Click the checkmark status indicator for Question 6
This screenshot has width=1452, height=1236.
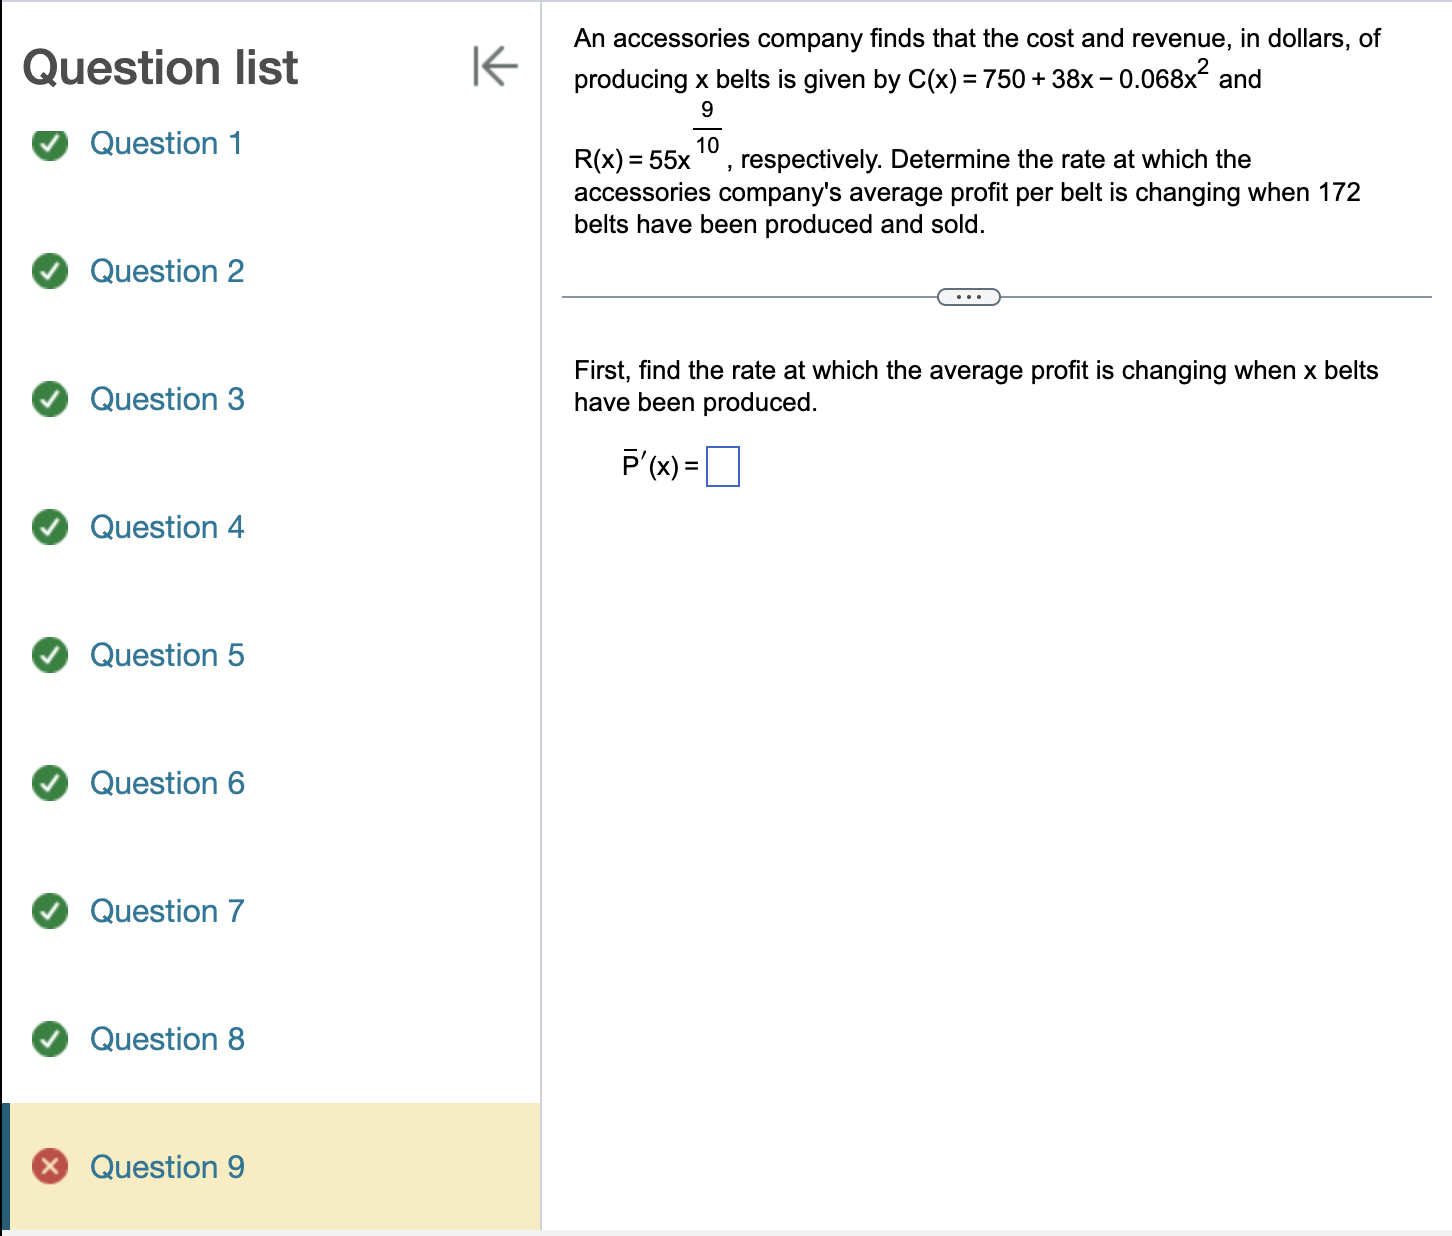coord(49,784)
